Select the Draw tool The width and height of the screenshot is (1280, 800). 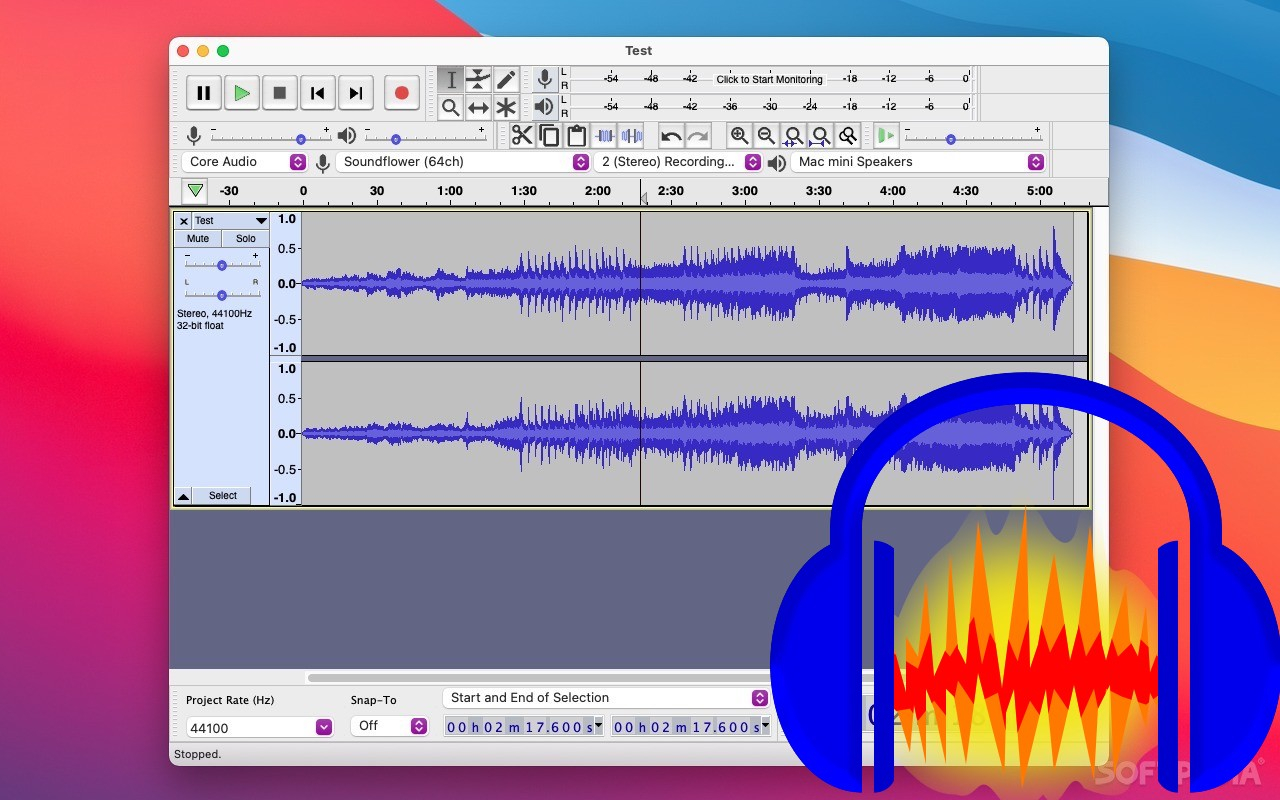505,79
